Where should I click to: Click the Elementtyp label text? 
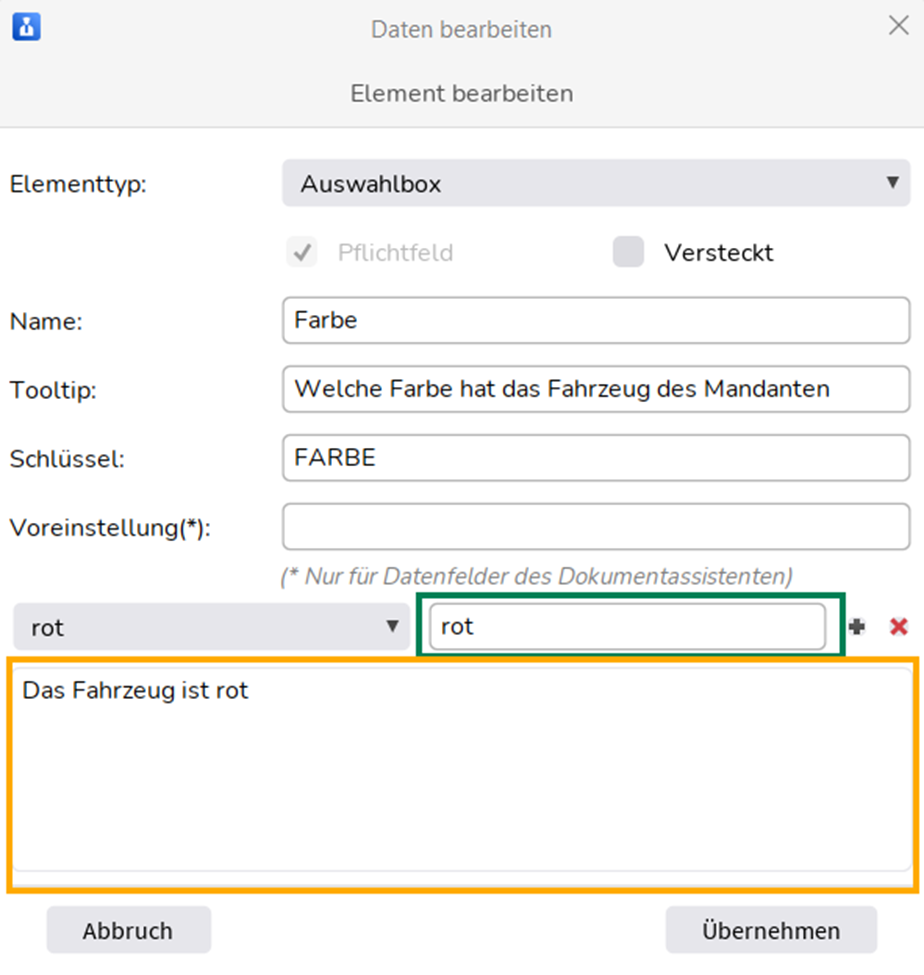78,185
